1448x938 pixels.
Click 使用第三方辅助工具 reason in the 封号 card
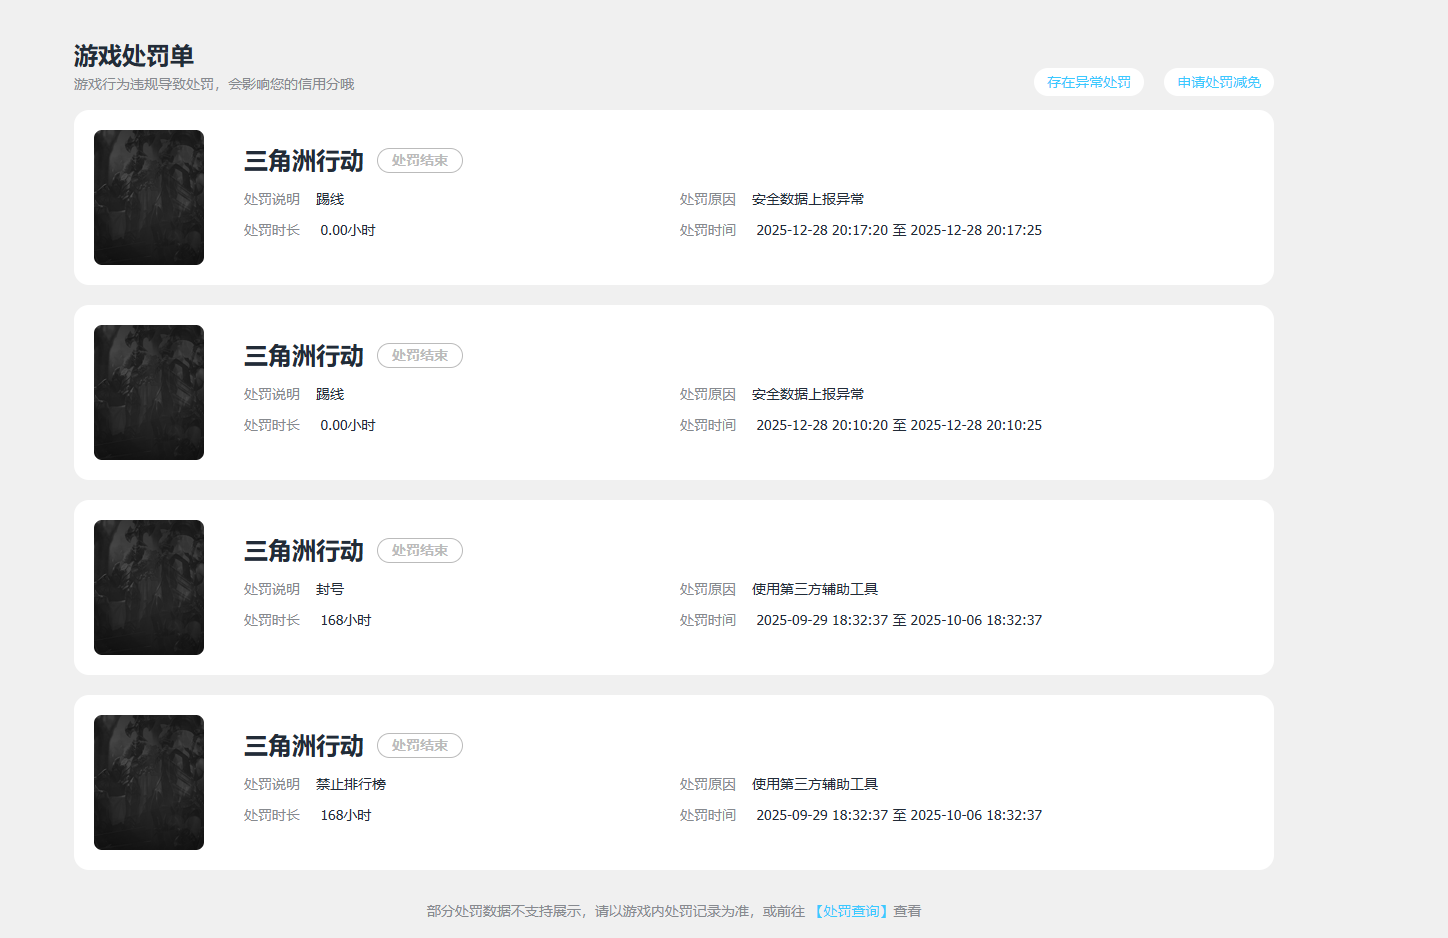pos(815,589)
